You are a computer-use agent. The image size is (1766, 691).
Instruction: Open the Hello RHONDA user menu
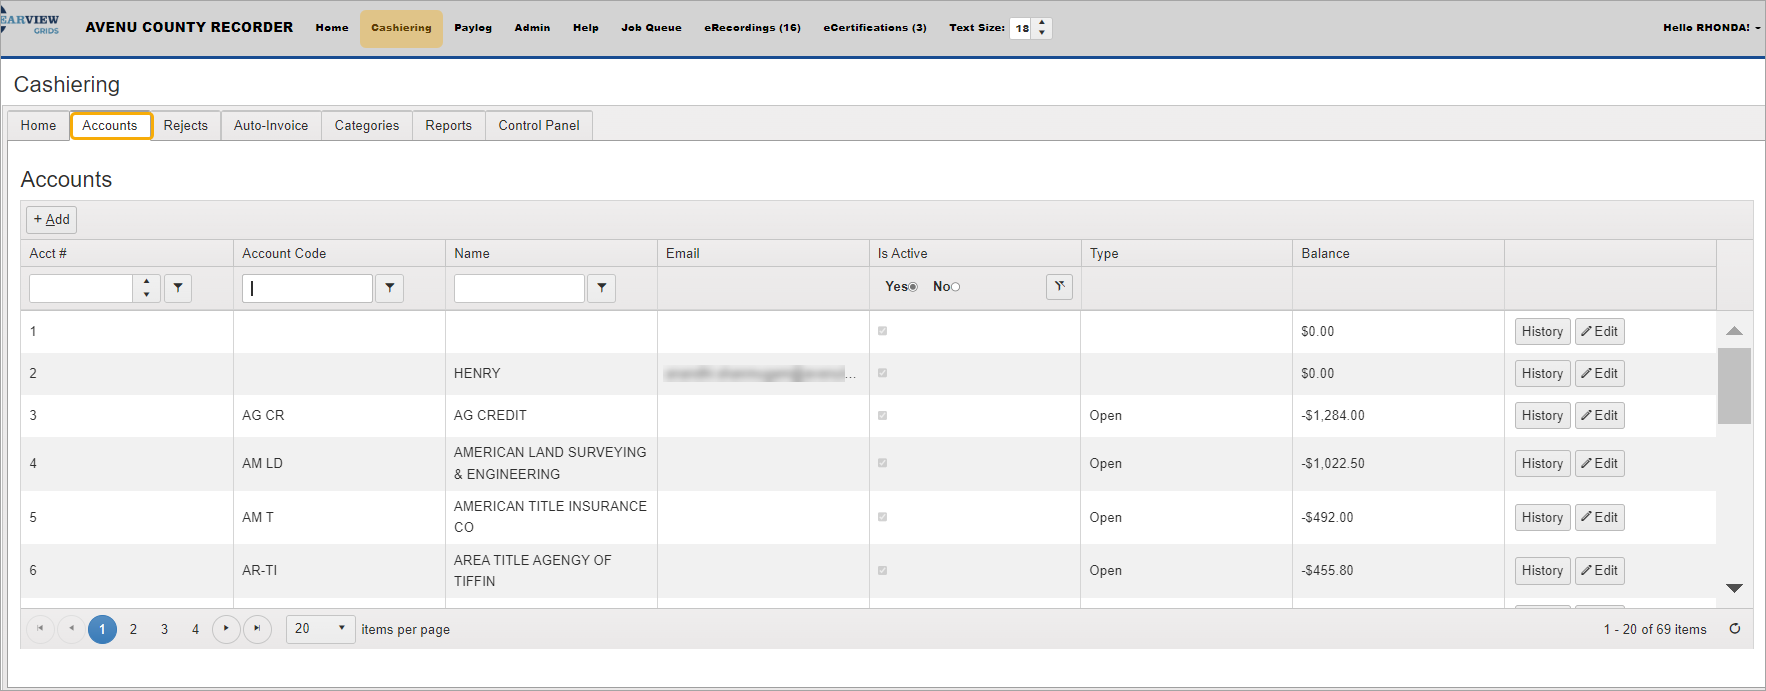[x=1711, y=28]
